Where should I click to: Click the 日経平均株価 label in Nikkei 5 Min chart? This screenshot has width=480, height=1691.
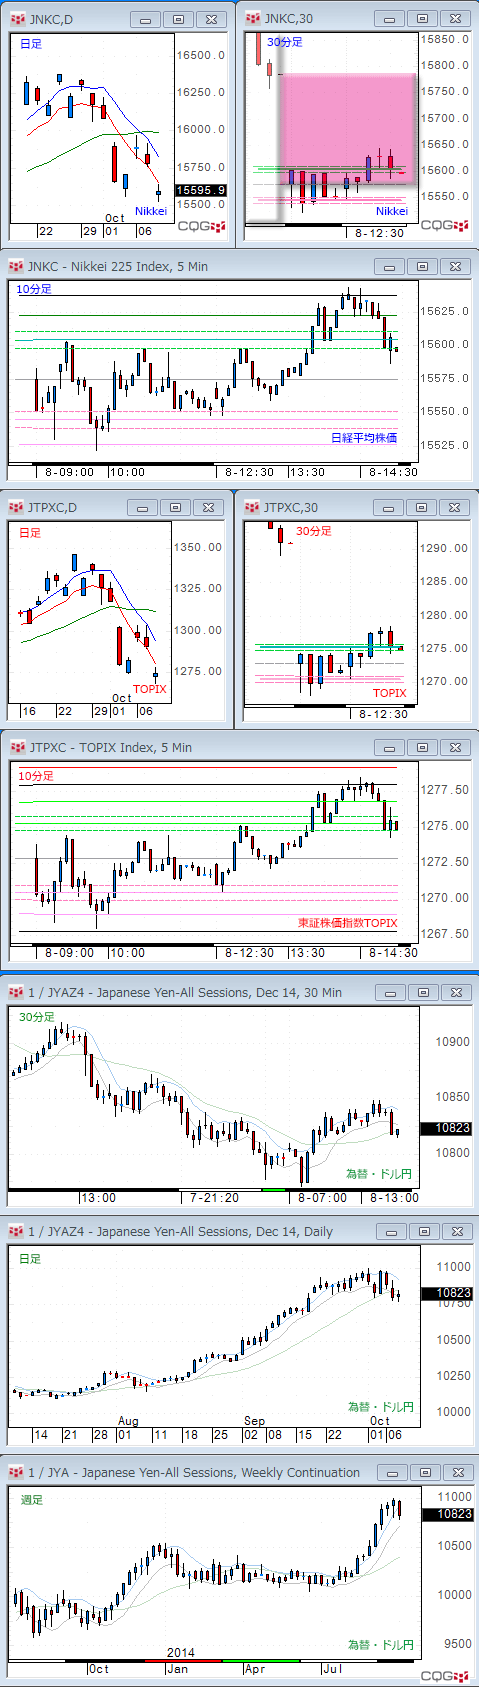364,438
